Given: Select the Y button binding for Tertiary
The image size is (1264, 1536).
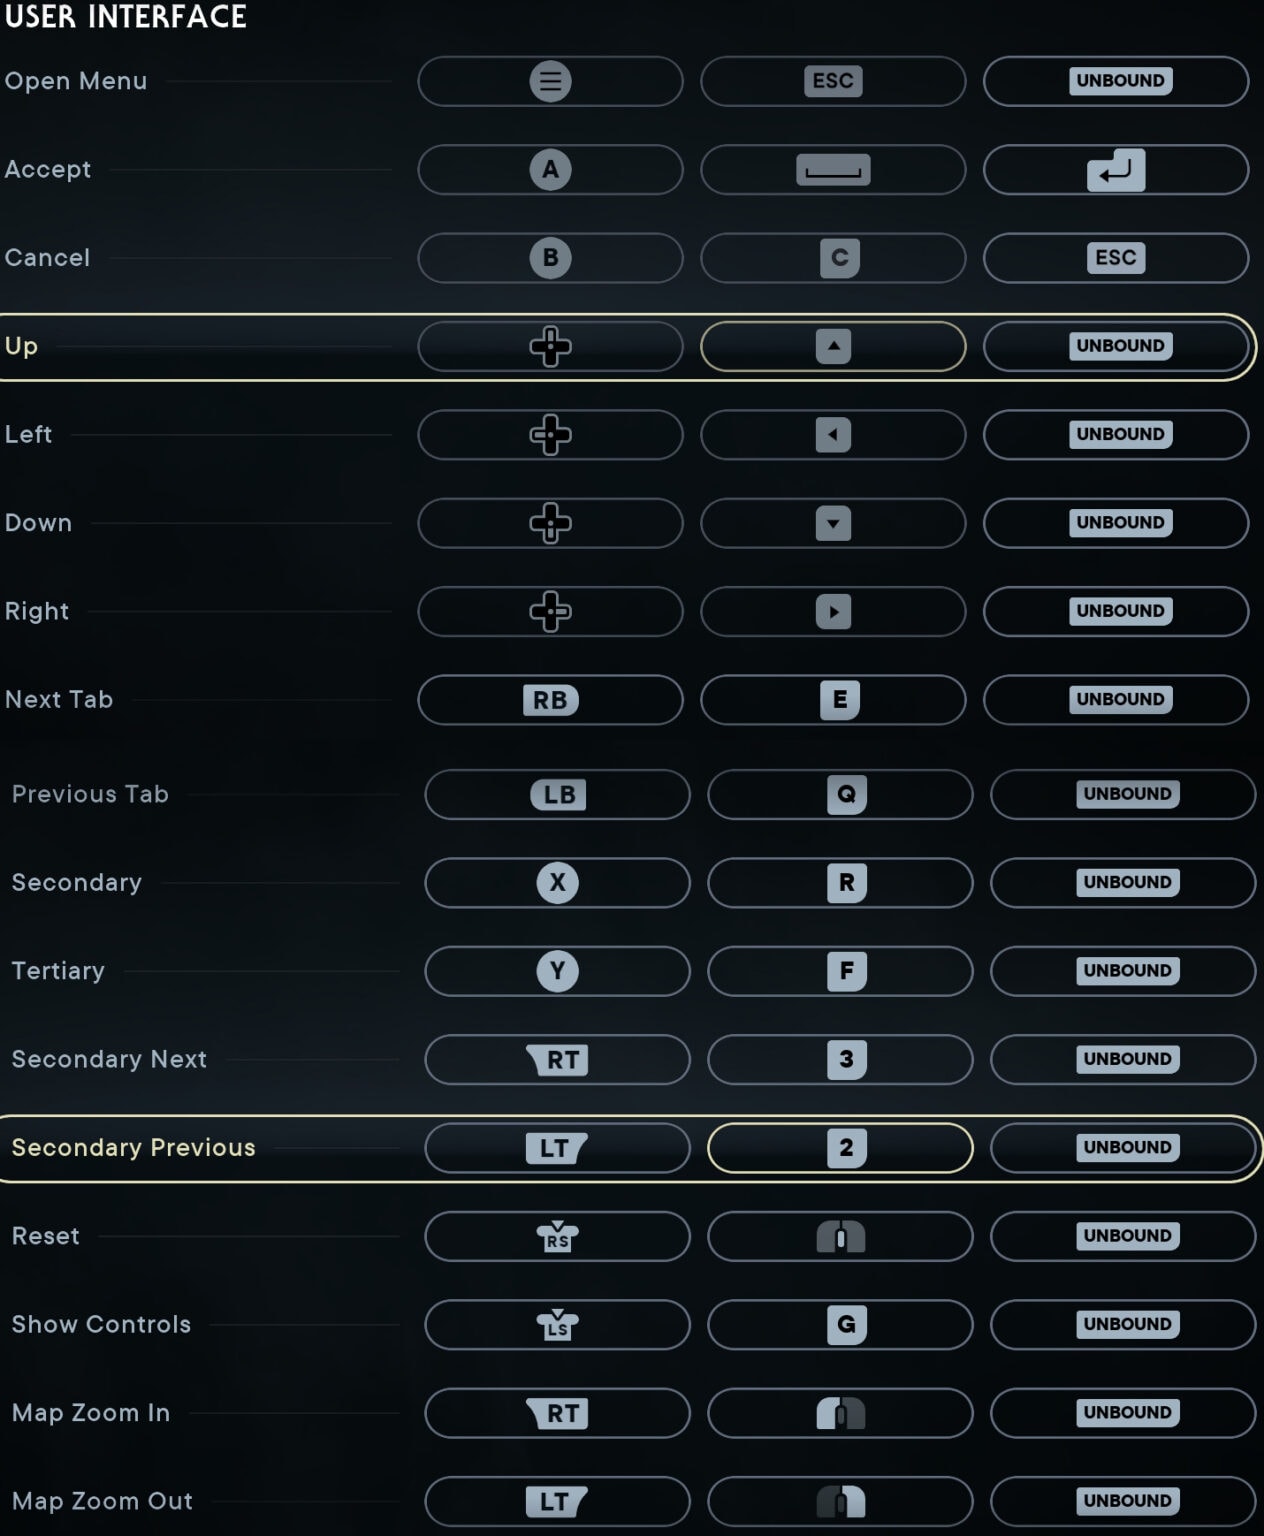Looking at the screenshot, I should point(556,970).
